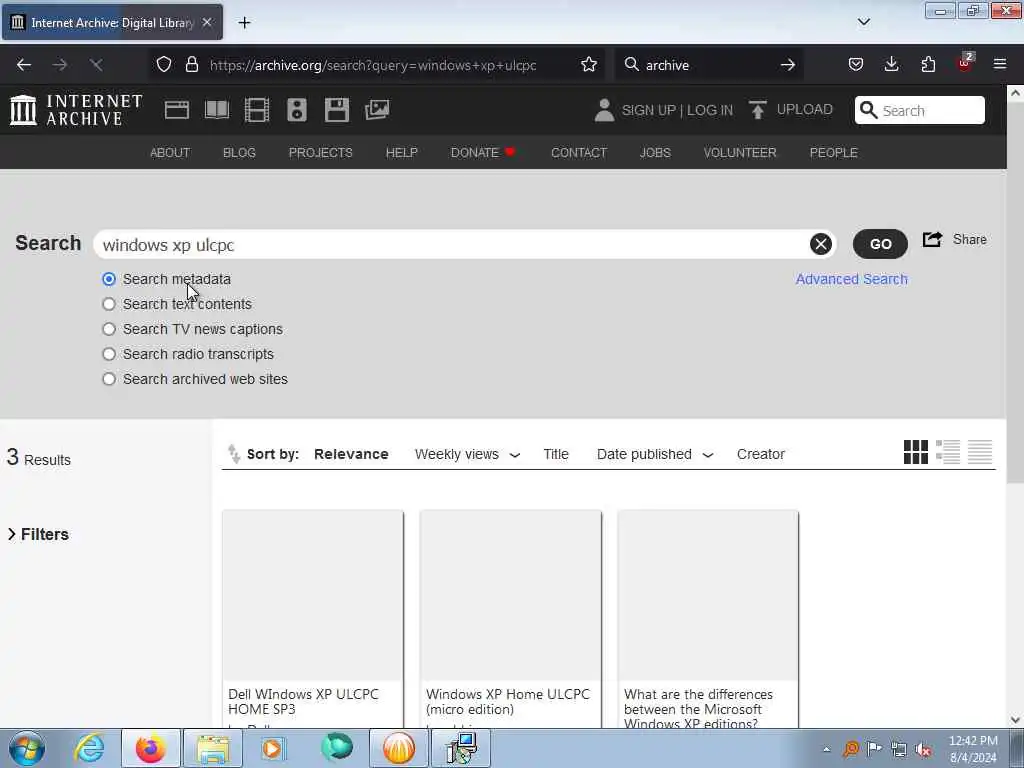
Task: Open the BLOG menu item
Action: [x=239, y=152]
